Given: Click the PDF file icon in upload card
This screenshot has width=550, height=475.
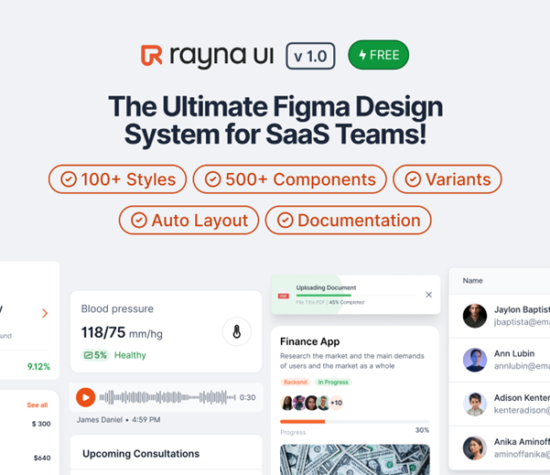Looking at the screenshot, I should 283,296.
